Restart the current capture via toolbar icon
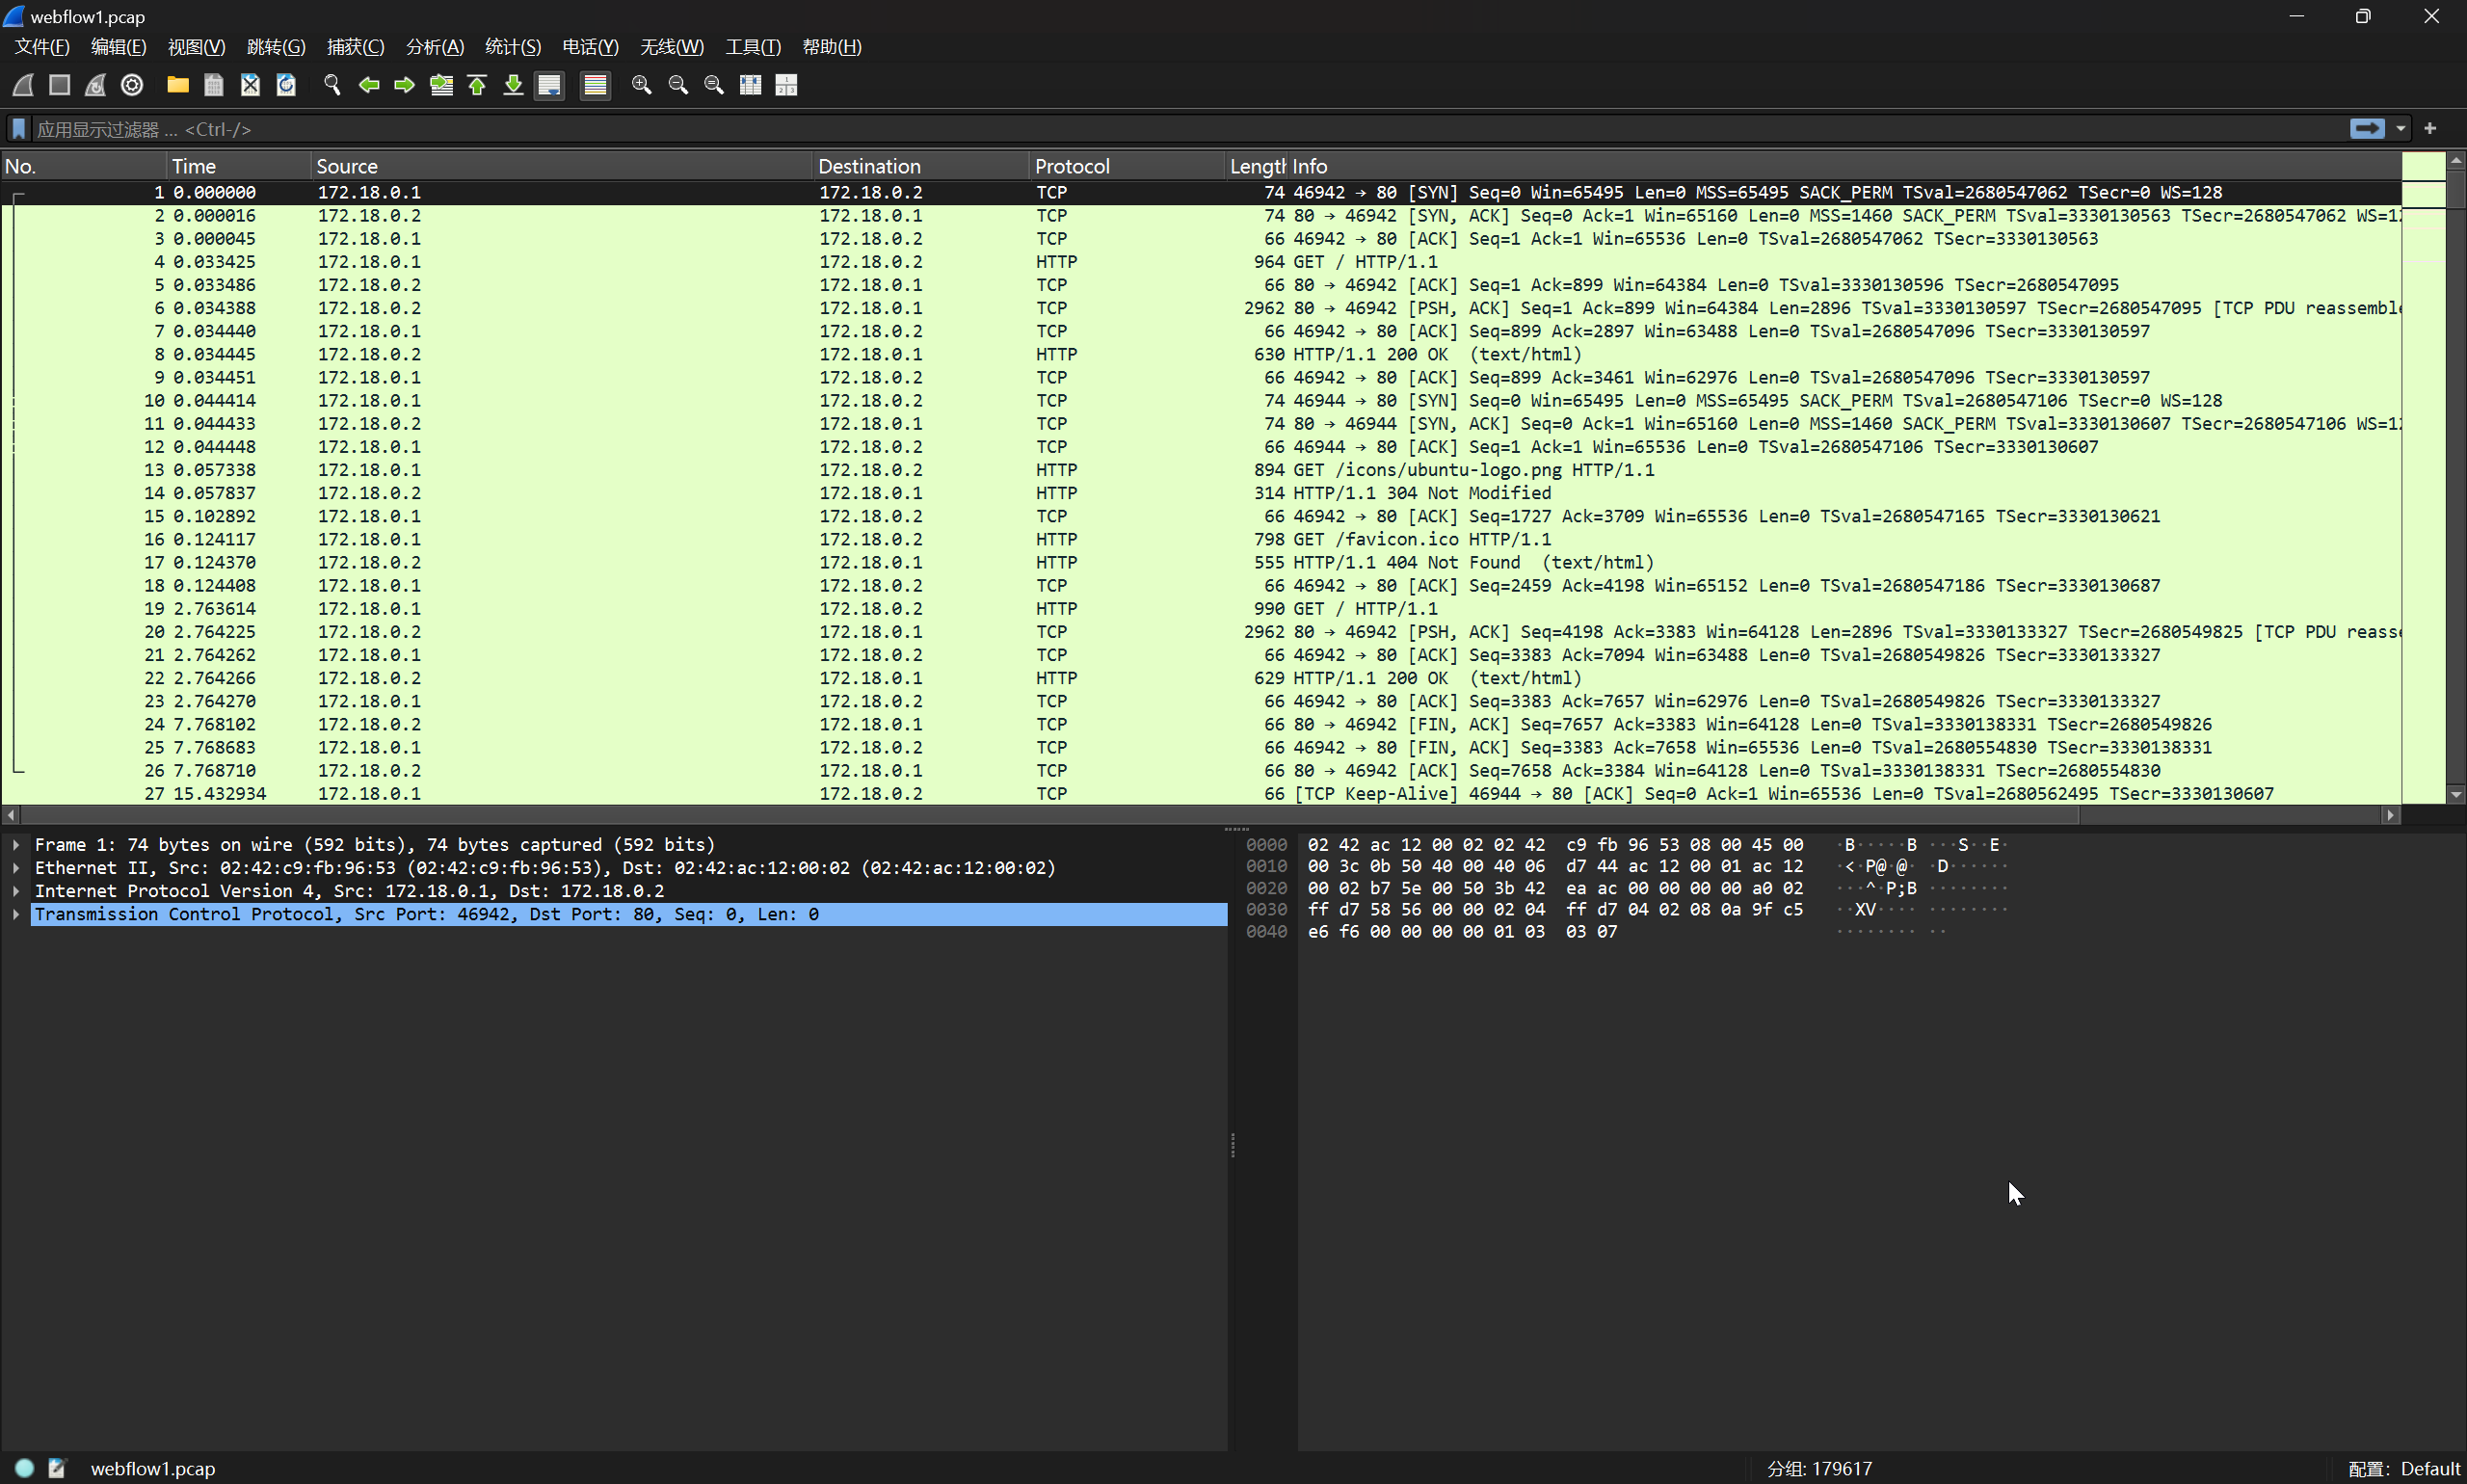This screenshot has width=2467, height=1484. [95, 85]
